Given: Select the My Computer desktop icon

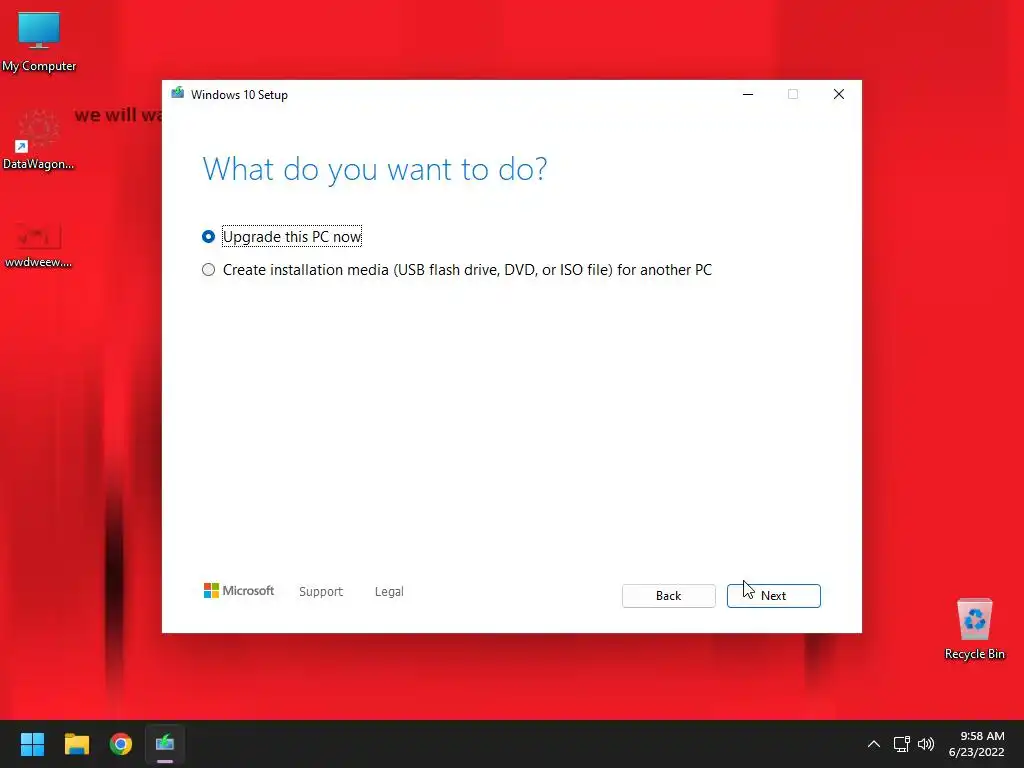Looking at the screenshot, I should pyautogui.click(x=39, y=42).
